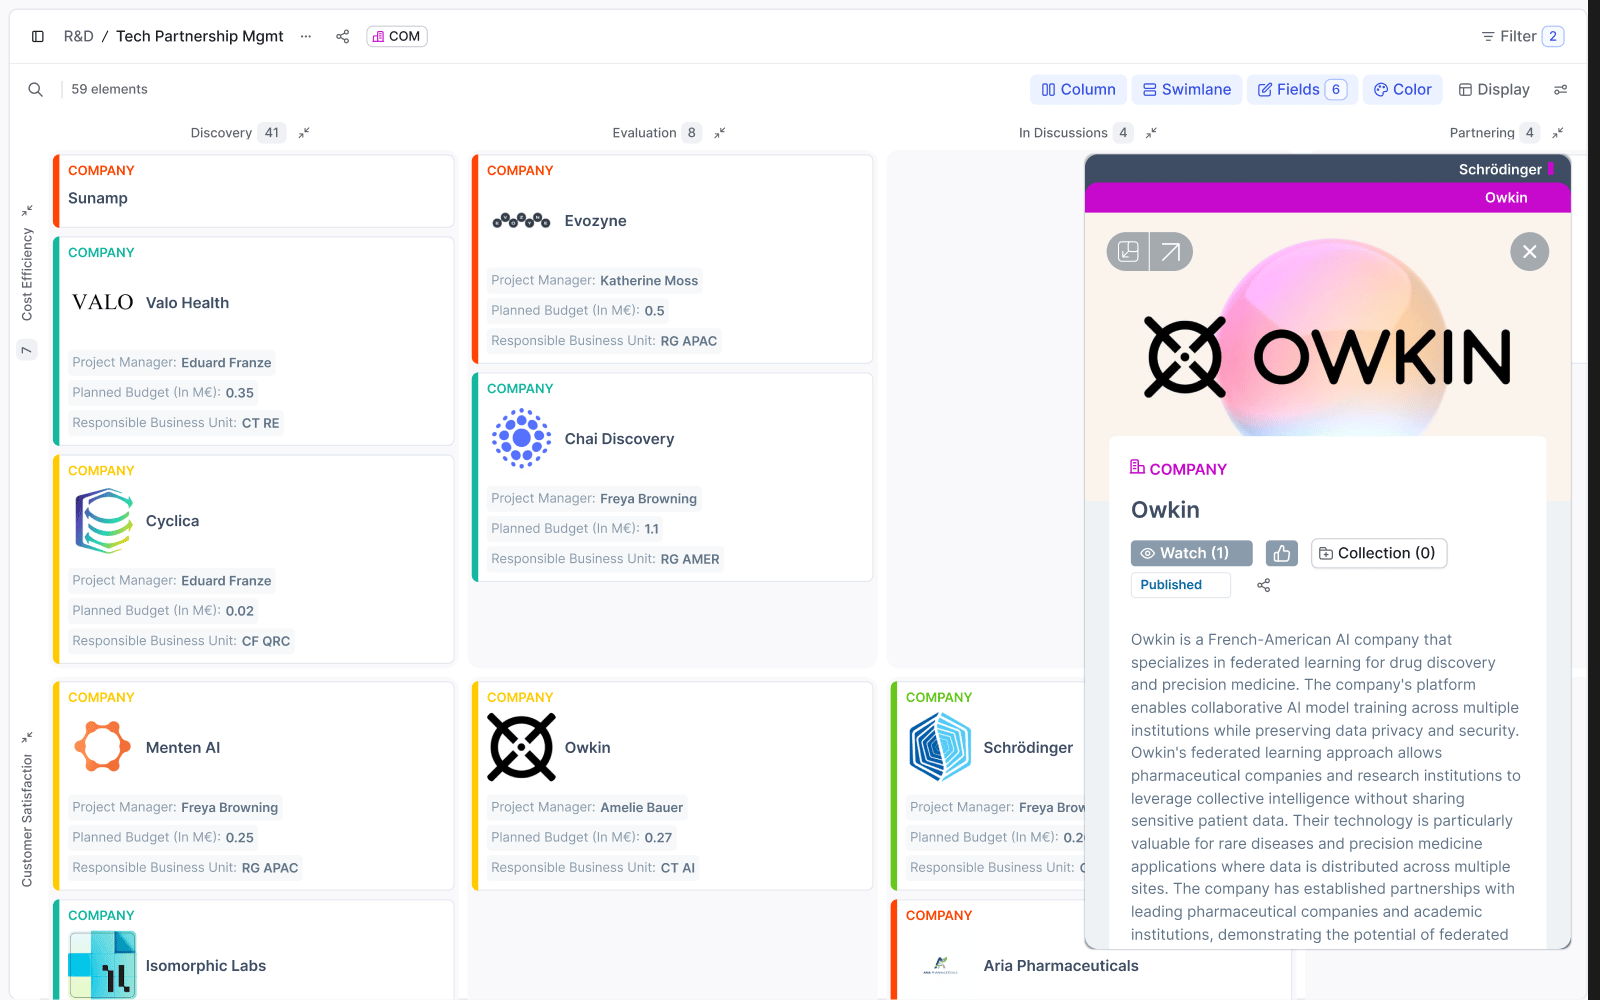Click the Cost Efficiency count badge 7
Viewport: 1600px width, 1000px height.
pyautogui.click(x=27, y=349)
